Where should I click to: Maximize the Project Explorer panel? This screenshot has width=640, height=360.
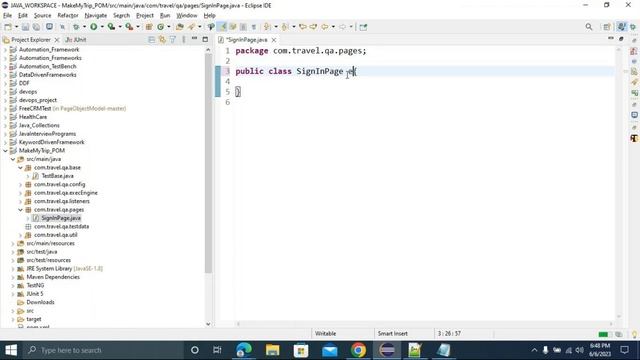(x=205, y=39)
